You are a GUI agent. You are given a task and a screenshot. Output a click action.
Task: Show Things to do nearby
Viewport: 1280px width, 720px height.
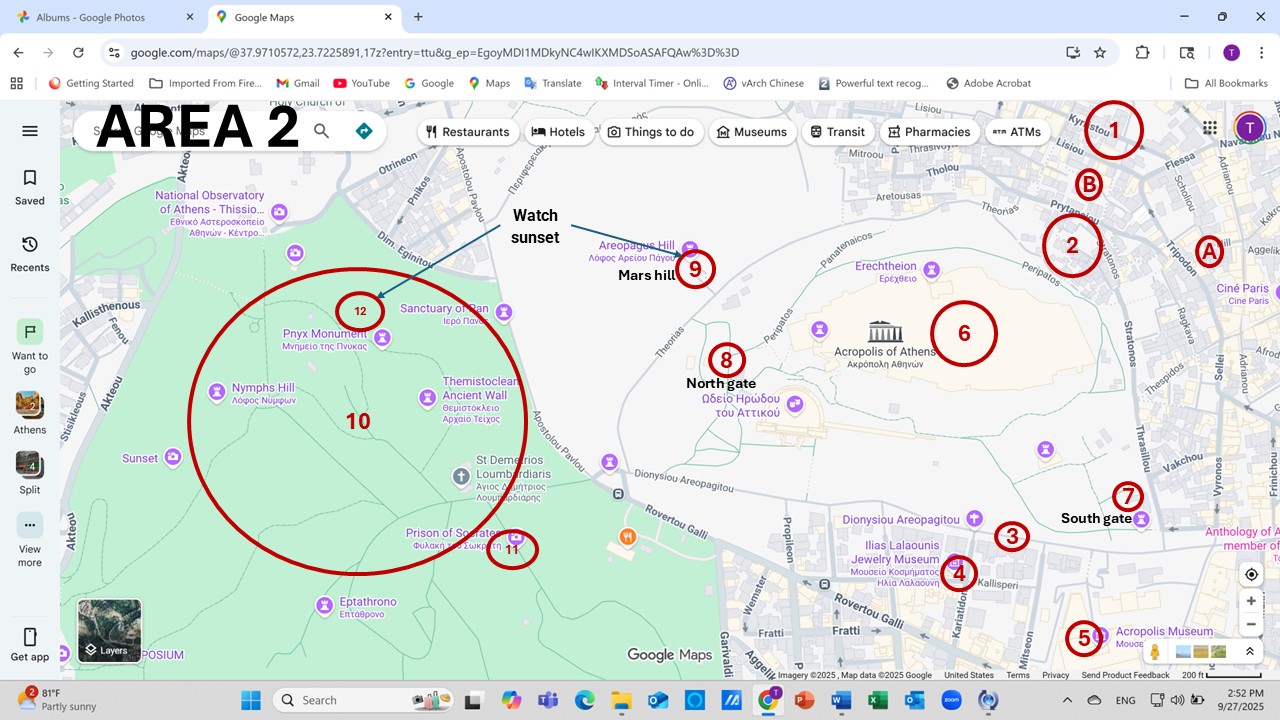(x=651, y=132)
